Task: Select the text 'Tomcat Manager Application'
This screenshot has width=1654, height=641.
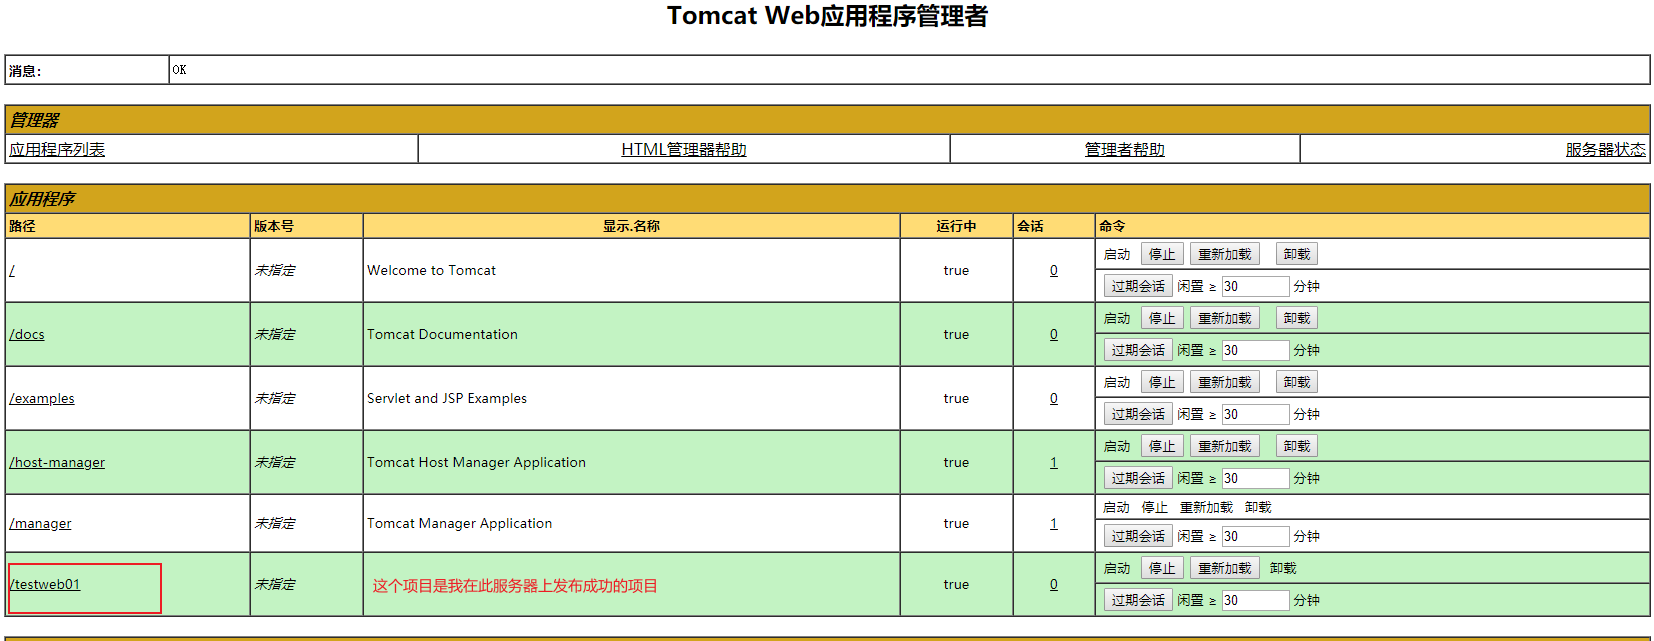Action: pyautogui.click(x=459, y=523)
